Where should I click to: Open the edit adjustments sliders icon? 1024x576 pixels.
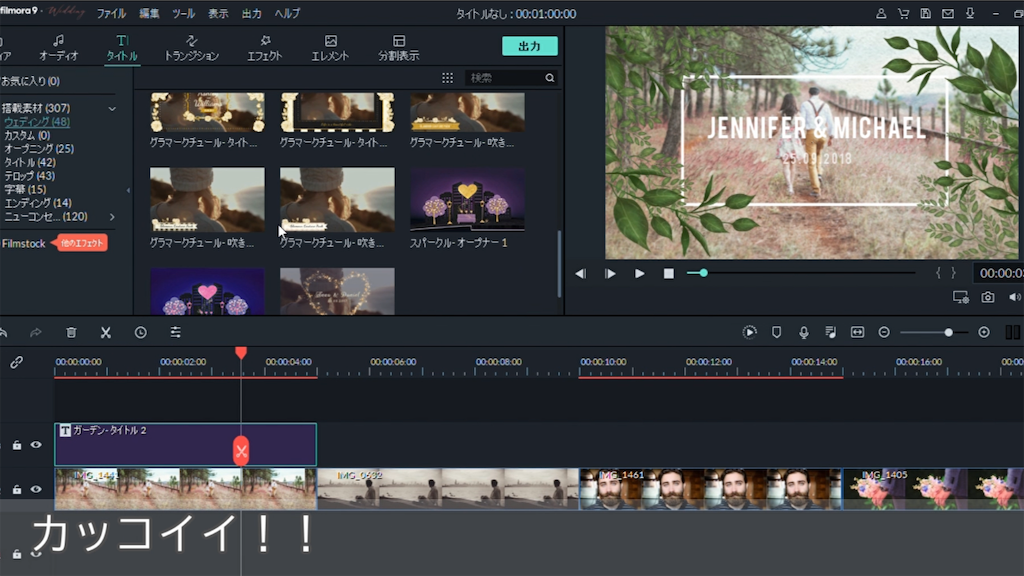[175, 332]
